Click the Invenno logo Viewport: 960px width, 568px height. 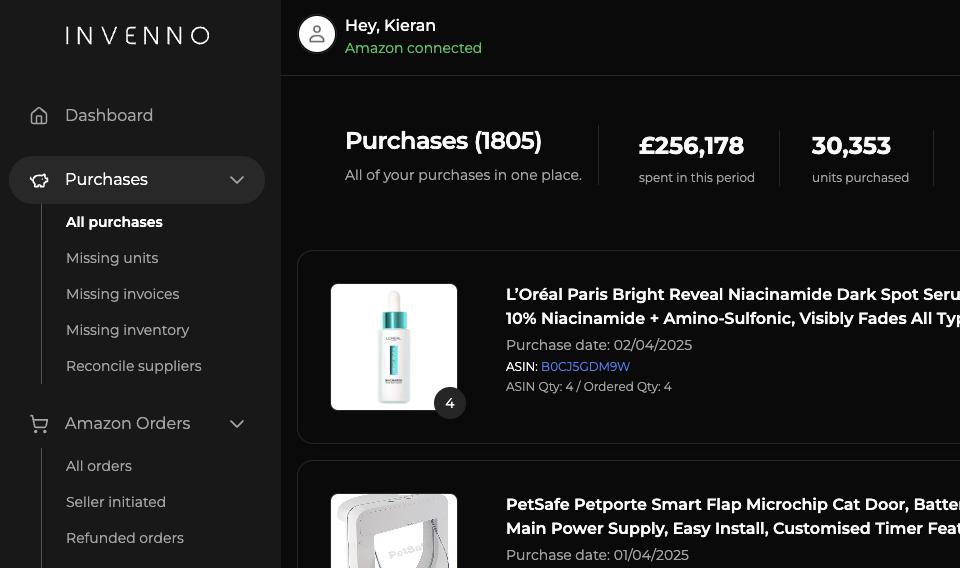coord(137,36)
